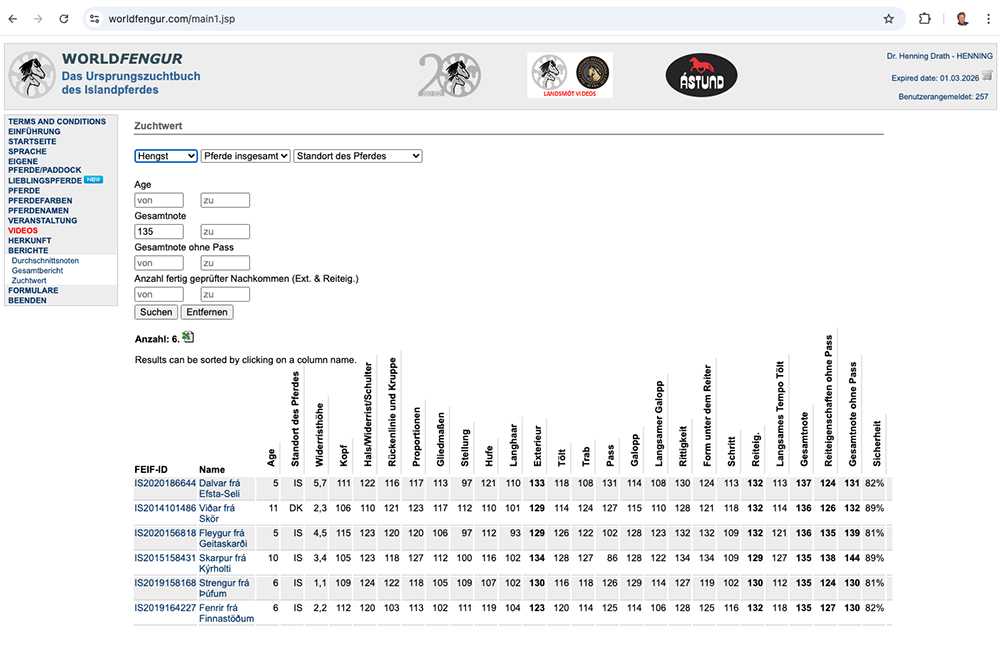Click the Ástund black oval logo
This screenshot has height=667, width=1000.
pos(701,76)
